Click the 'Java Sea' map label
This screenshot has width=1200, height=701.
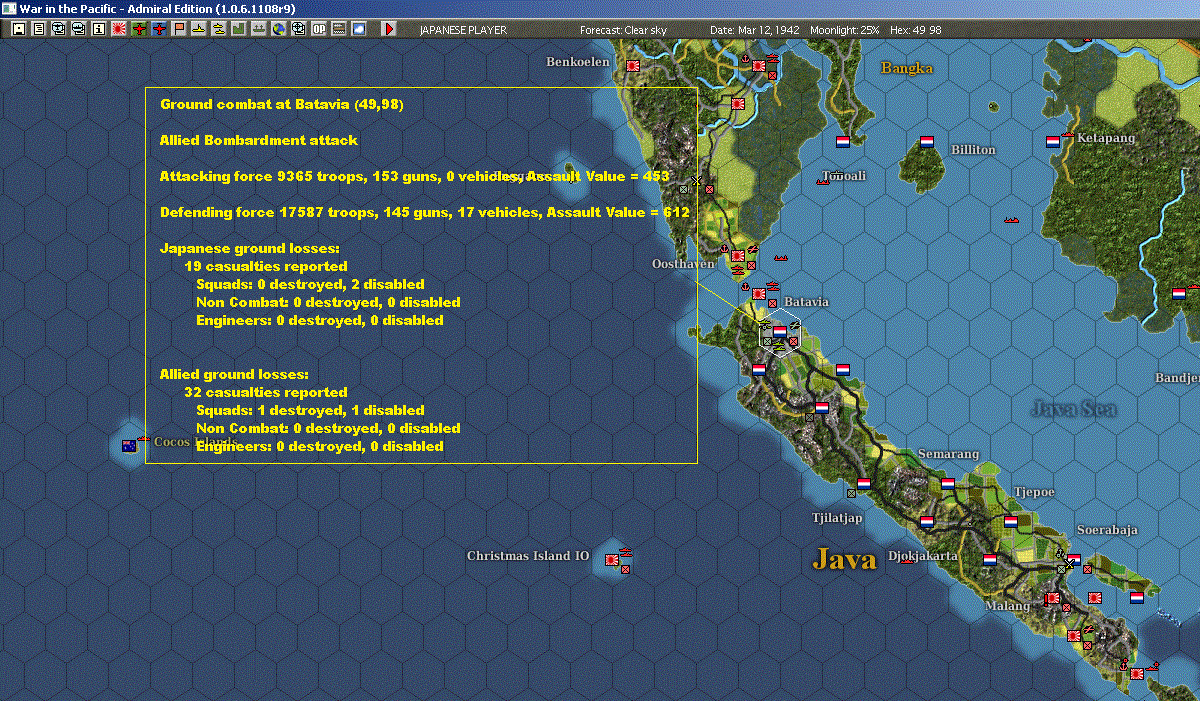1073,408
